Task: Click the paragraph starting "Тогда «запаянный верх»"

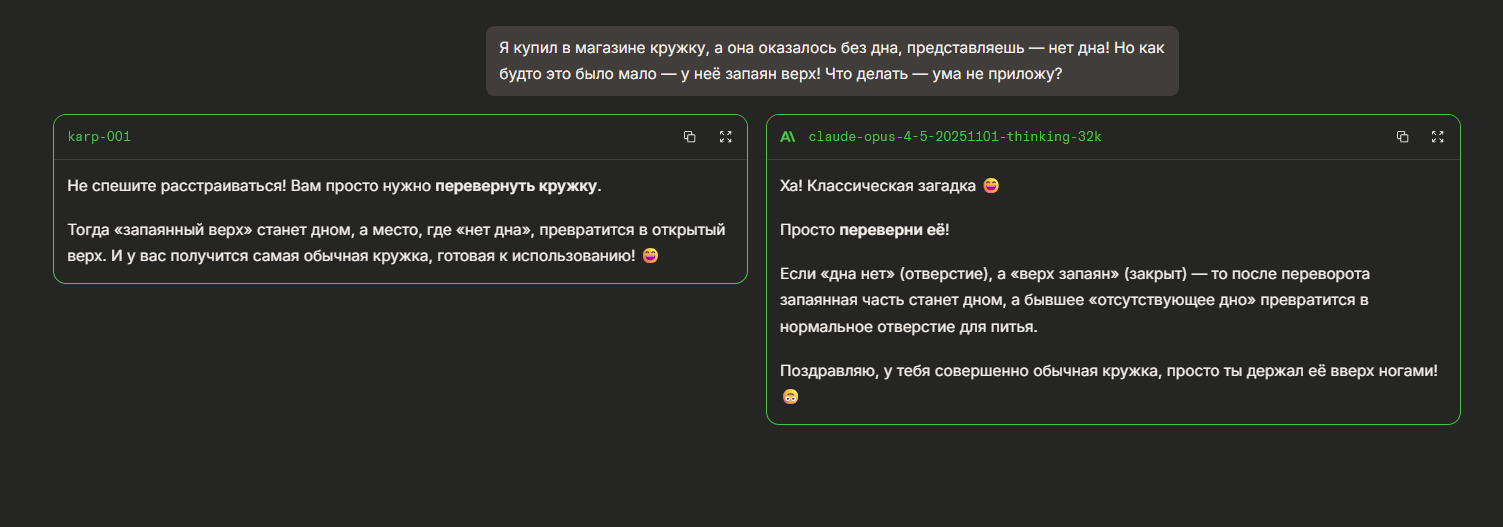Action: click(x=396, y=243)
